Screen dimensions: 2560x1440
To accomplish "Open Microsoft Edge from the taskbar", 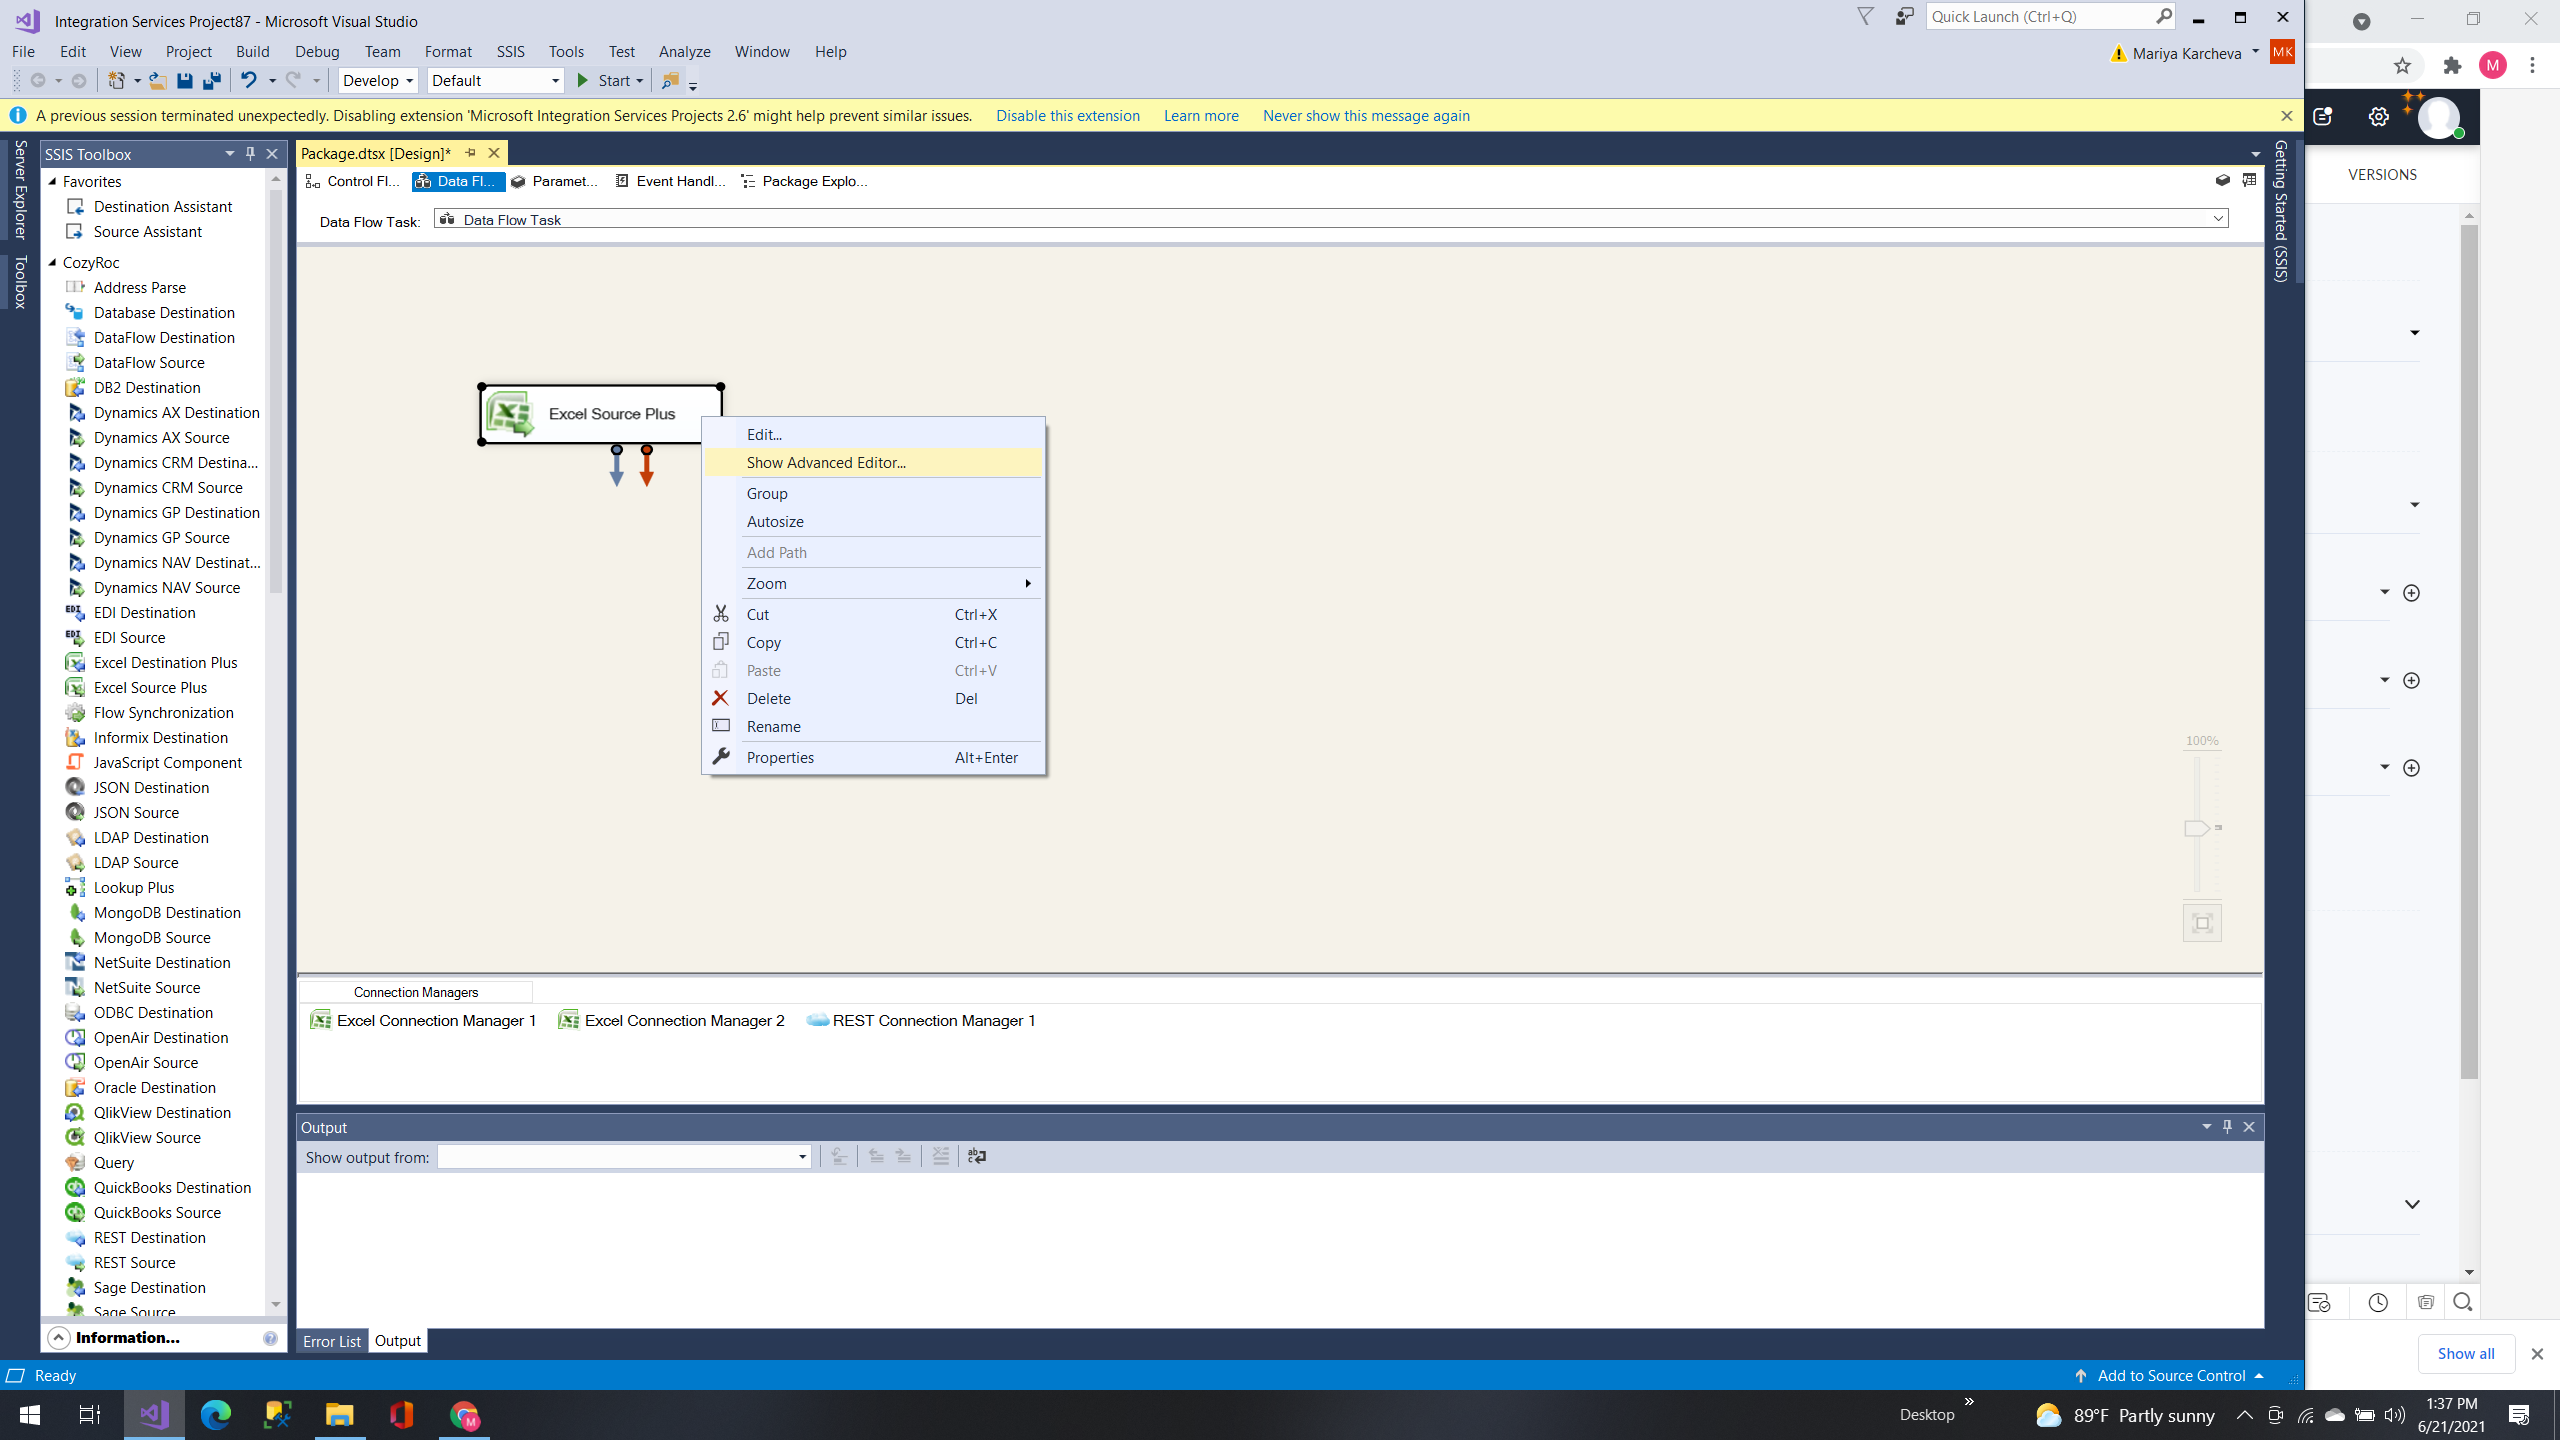I will pyautogui.click(x=216, y=1415).
